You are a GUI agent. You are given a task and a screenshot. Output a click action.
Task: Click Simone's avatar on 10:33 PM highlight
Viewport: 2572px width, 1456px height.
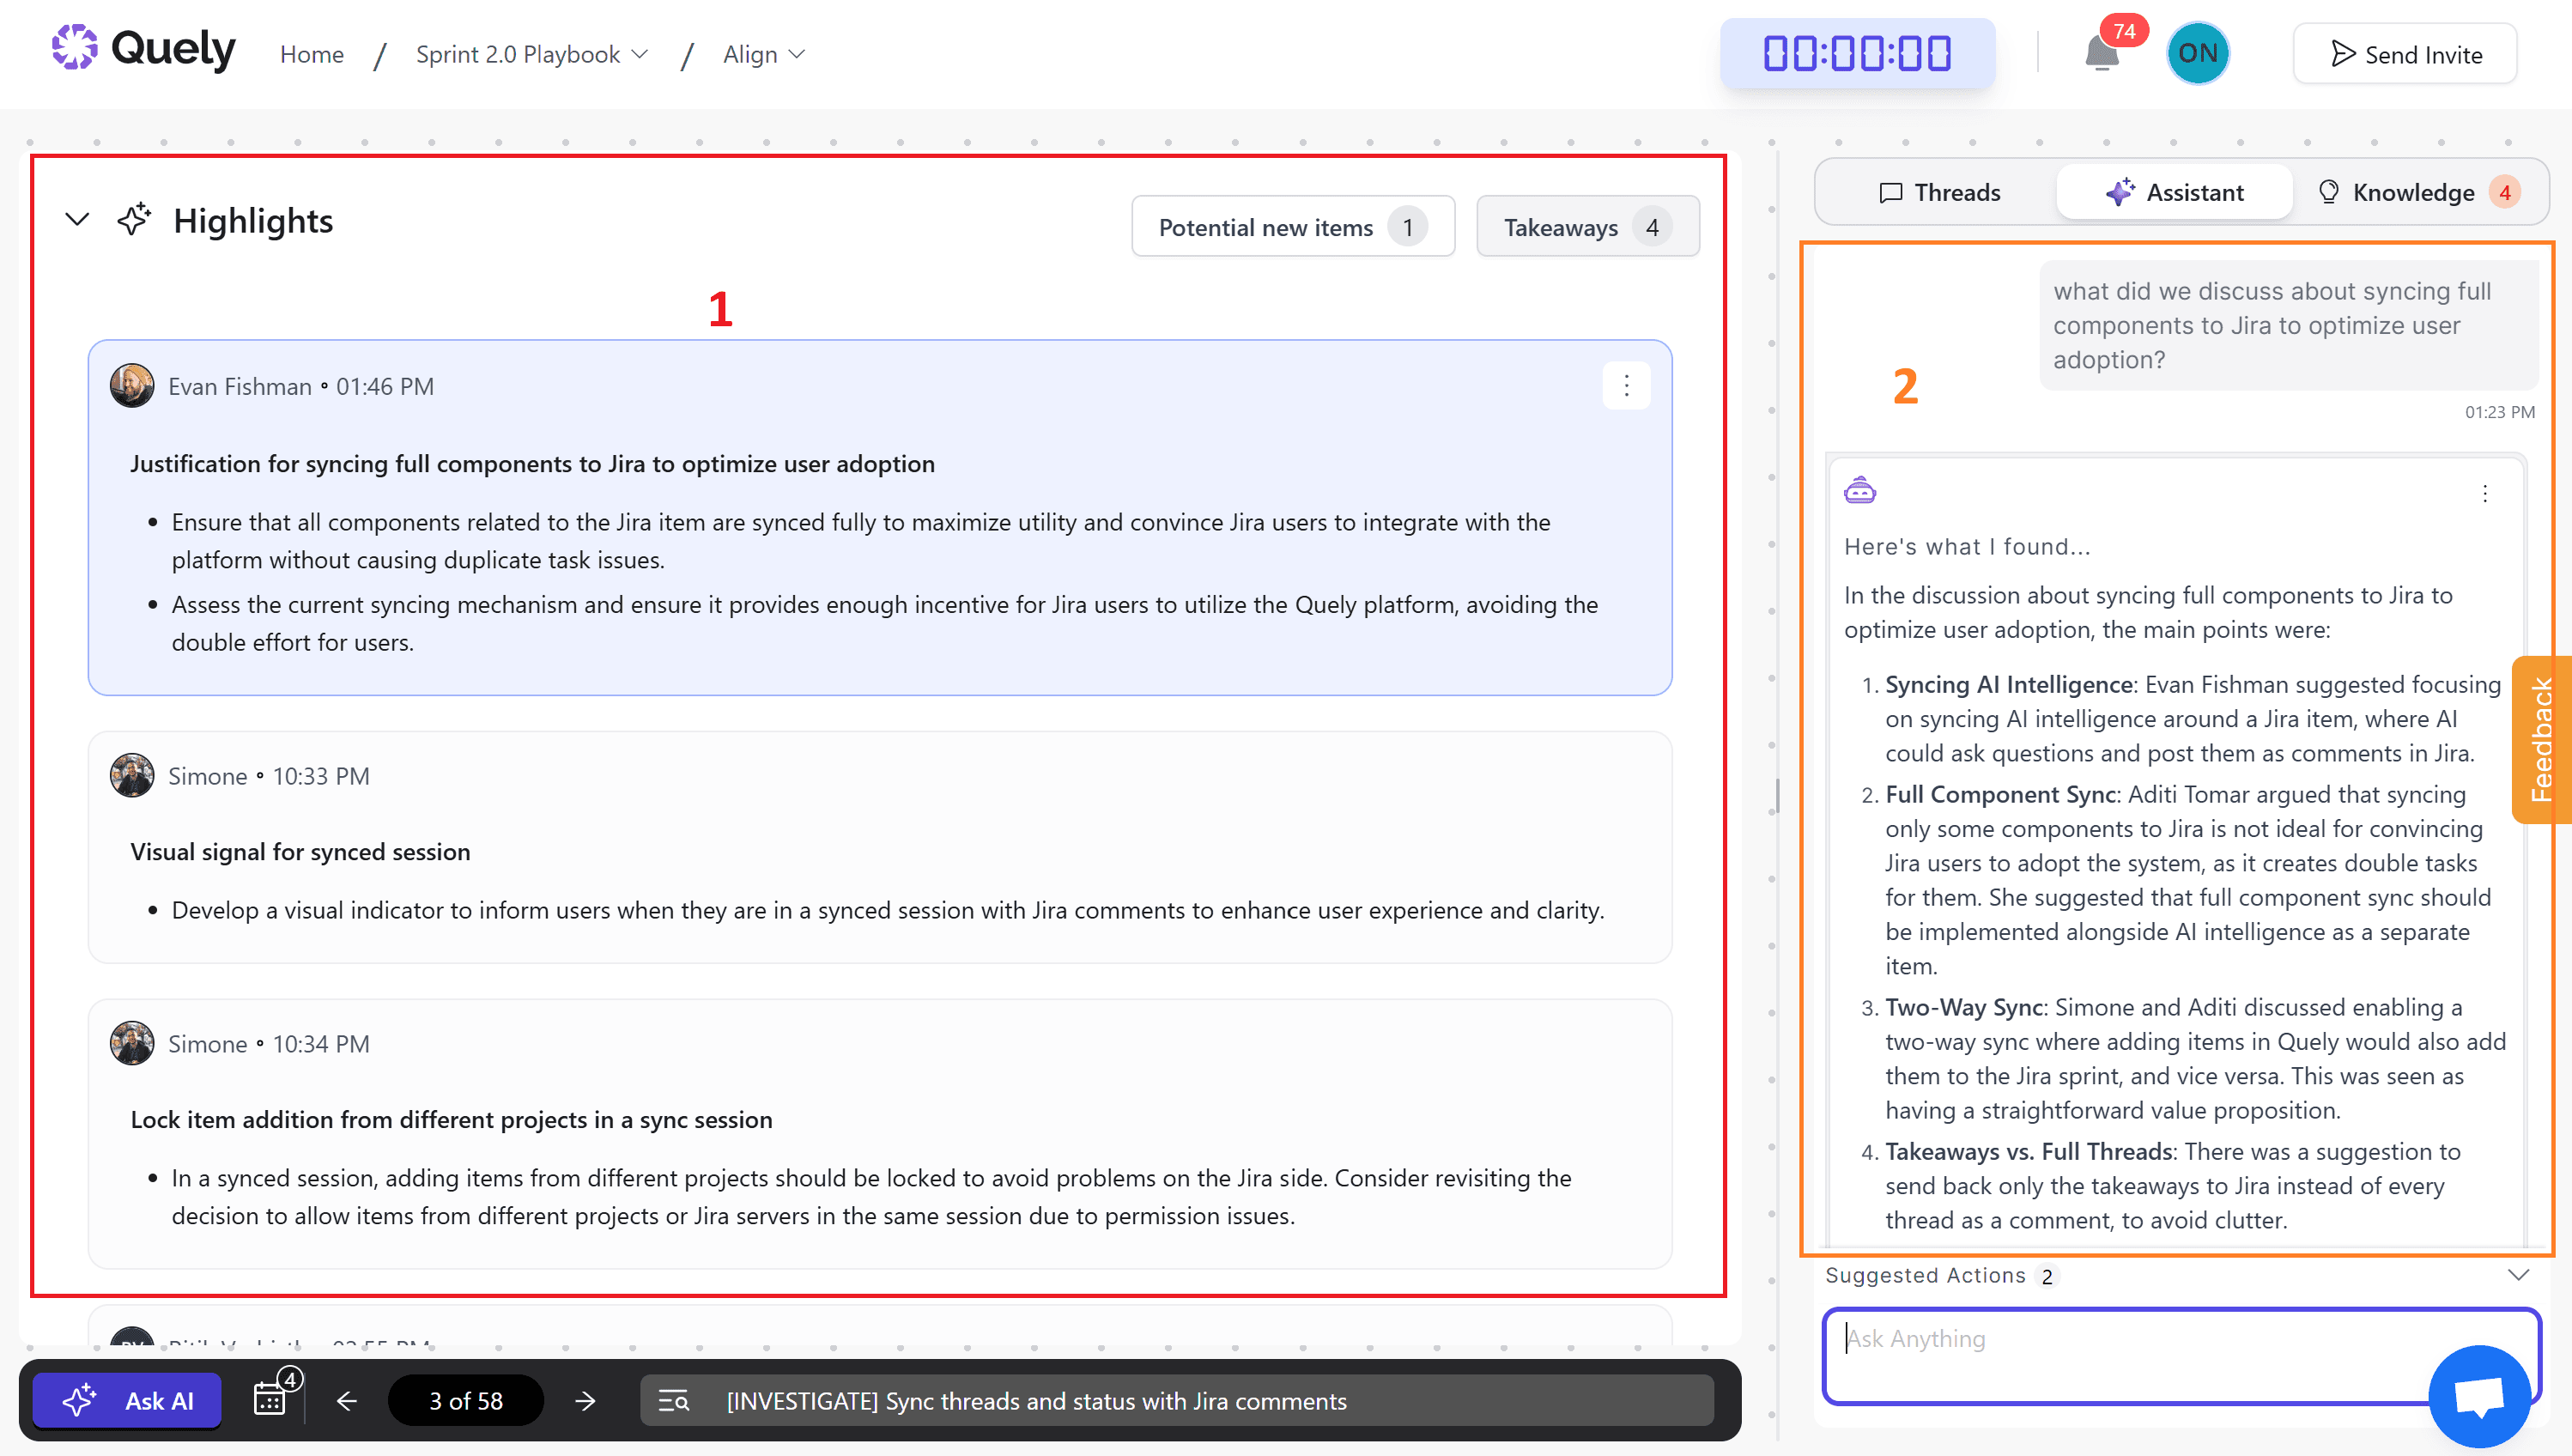pos(132,776)
